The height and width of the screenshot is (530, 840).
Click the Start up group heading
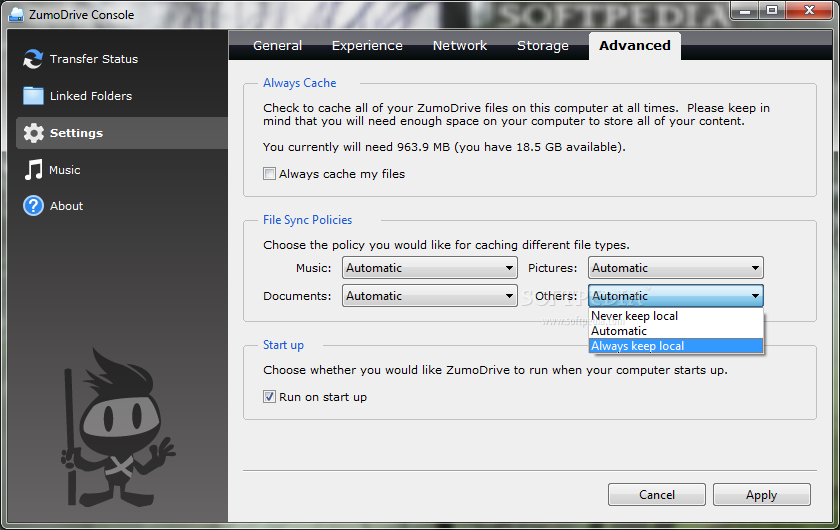283,345
